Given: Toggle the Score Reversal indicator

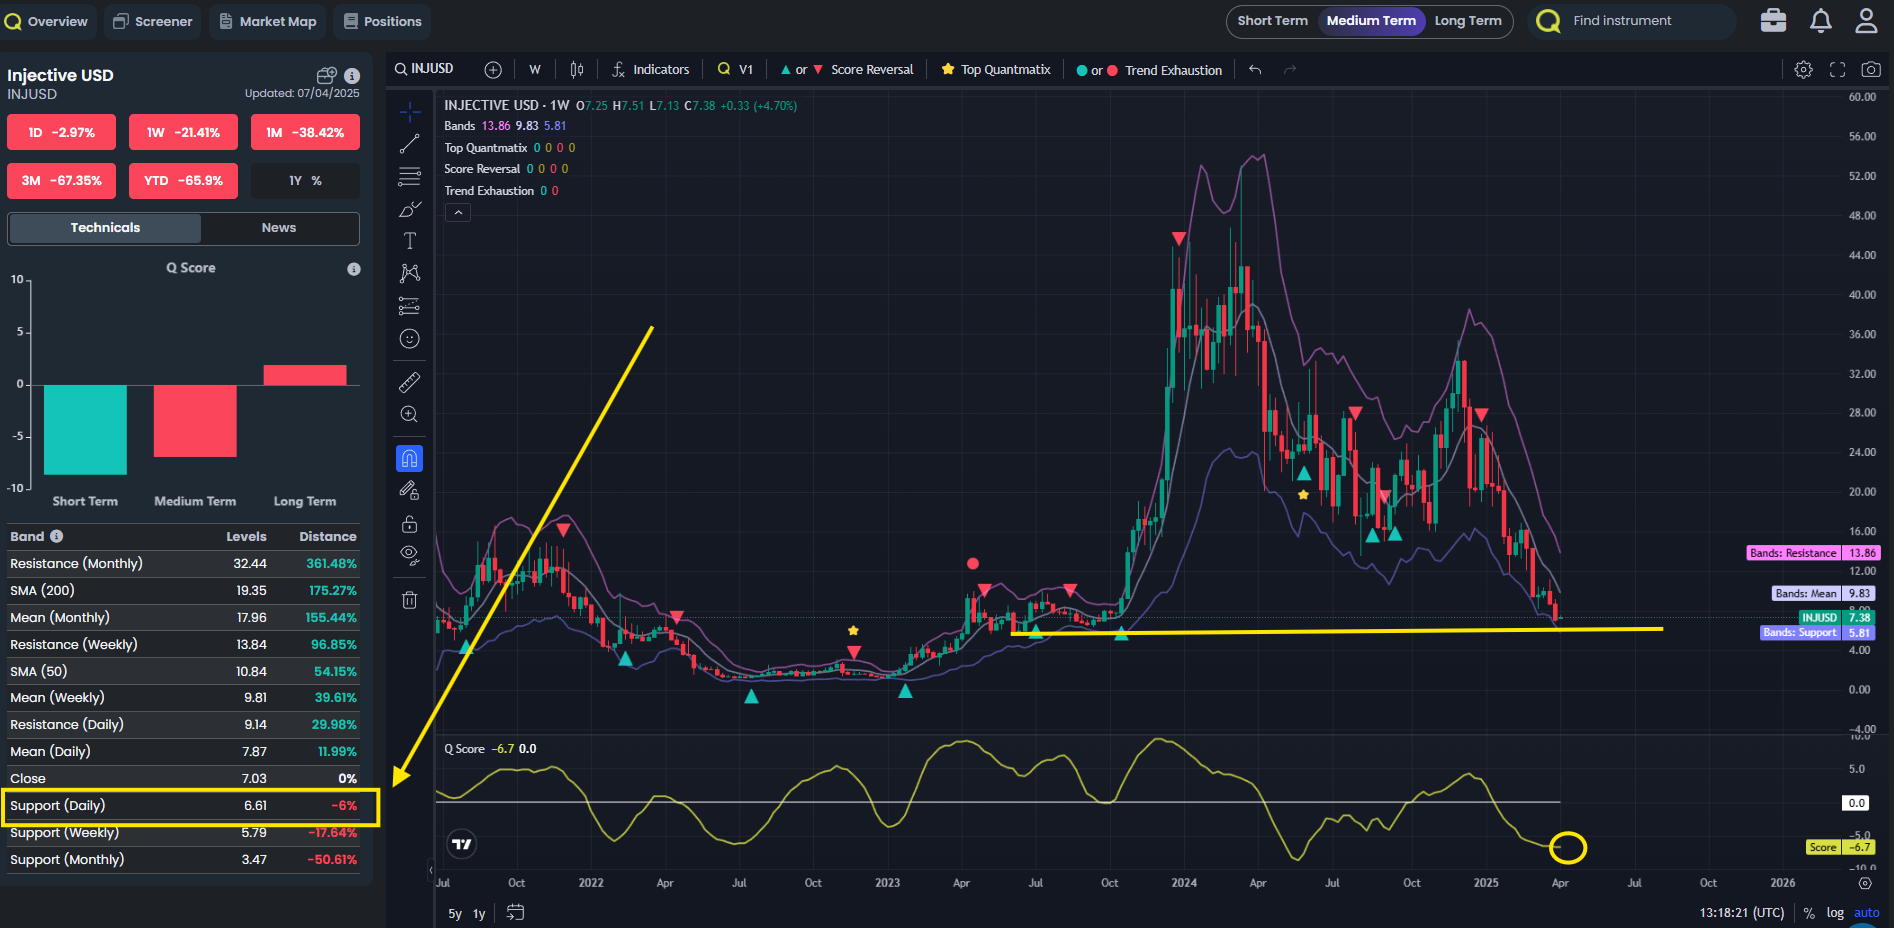Looking at the screenshot, I should click(847, 69).
